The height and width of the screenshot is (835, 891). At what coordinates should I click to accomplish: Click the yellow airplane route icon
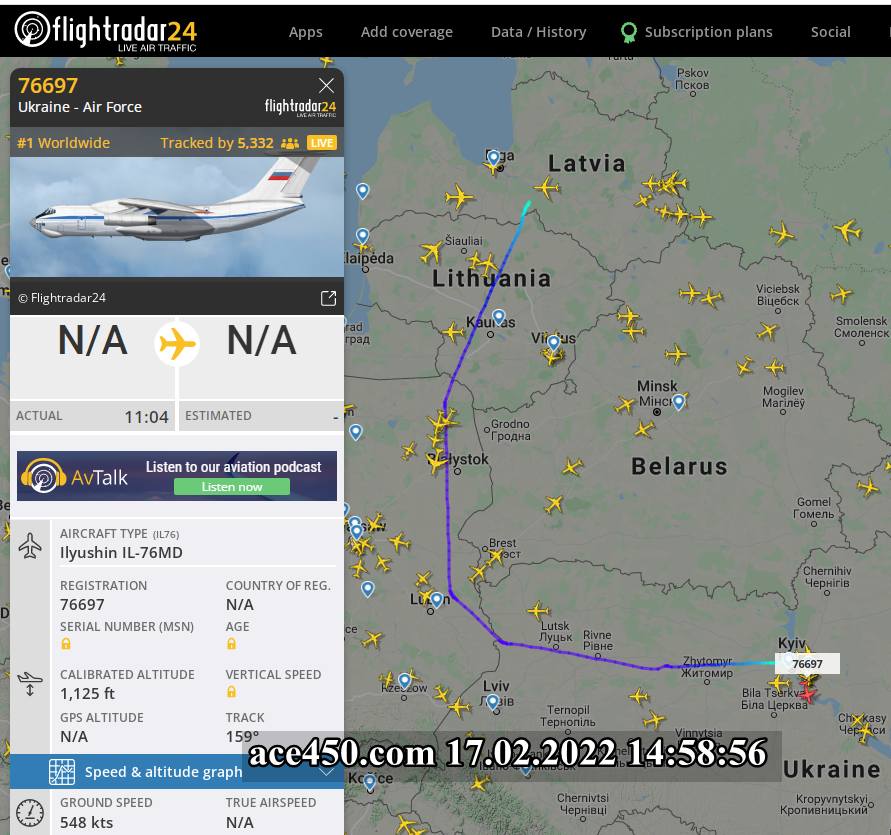point(177,343)
